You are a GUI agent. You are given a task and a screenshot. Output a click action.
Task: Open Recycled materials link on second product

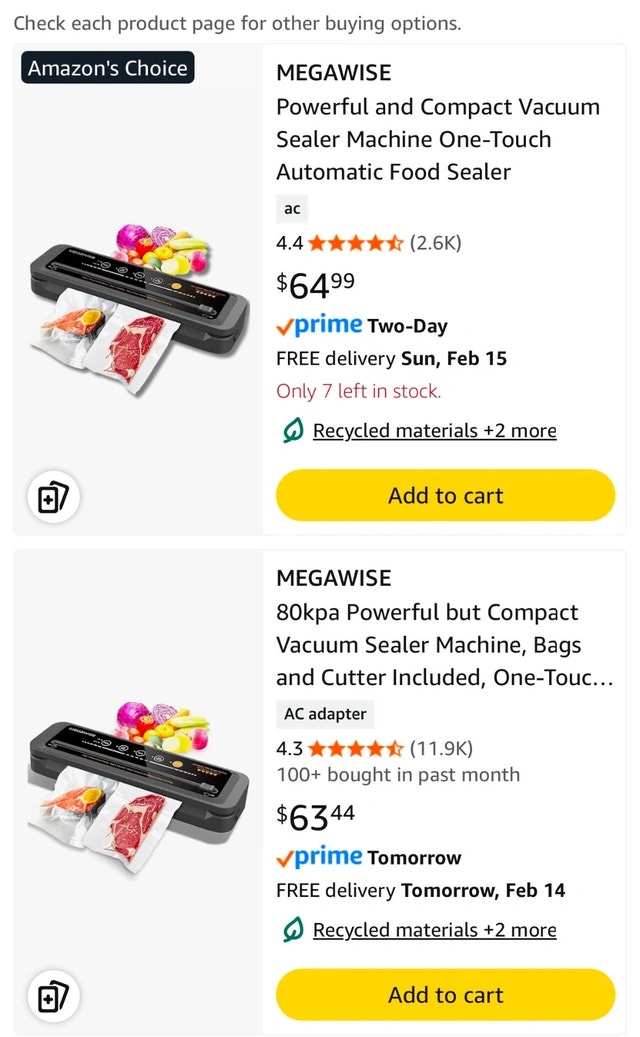tap(434, 930)
